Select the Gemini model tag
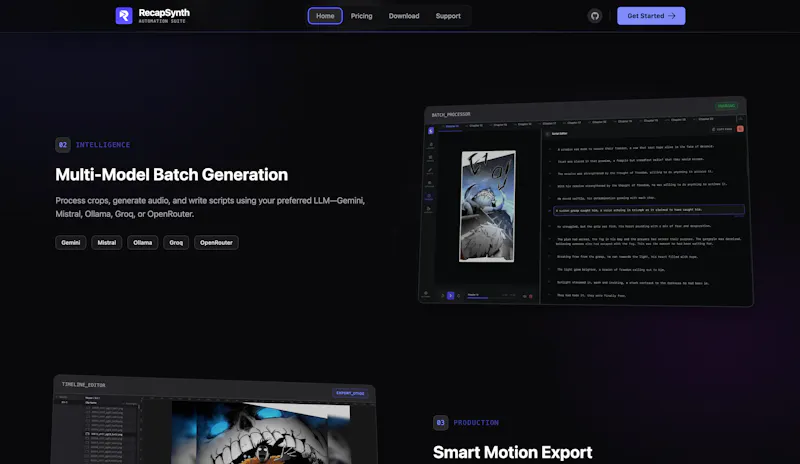Screen dimensions: 800x464 (x=70, y=242)
